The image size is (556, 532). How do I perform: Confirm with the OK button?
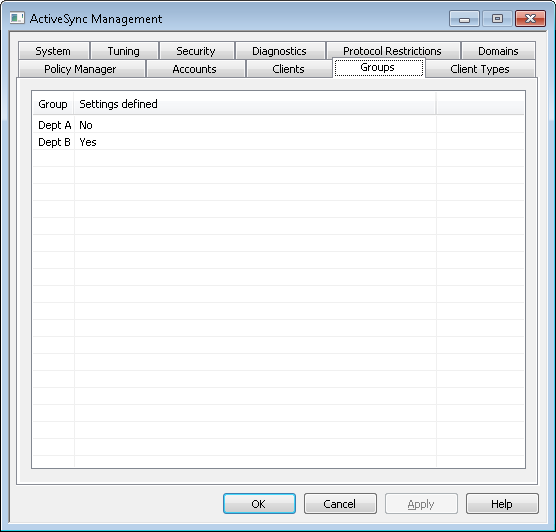click(259, 503)
